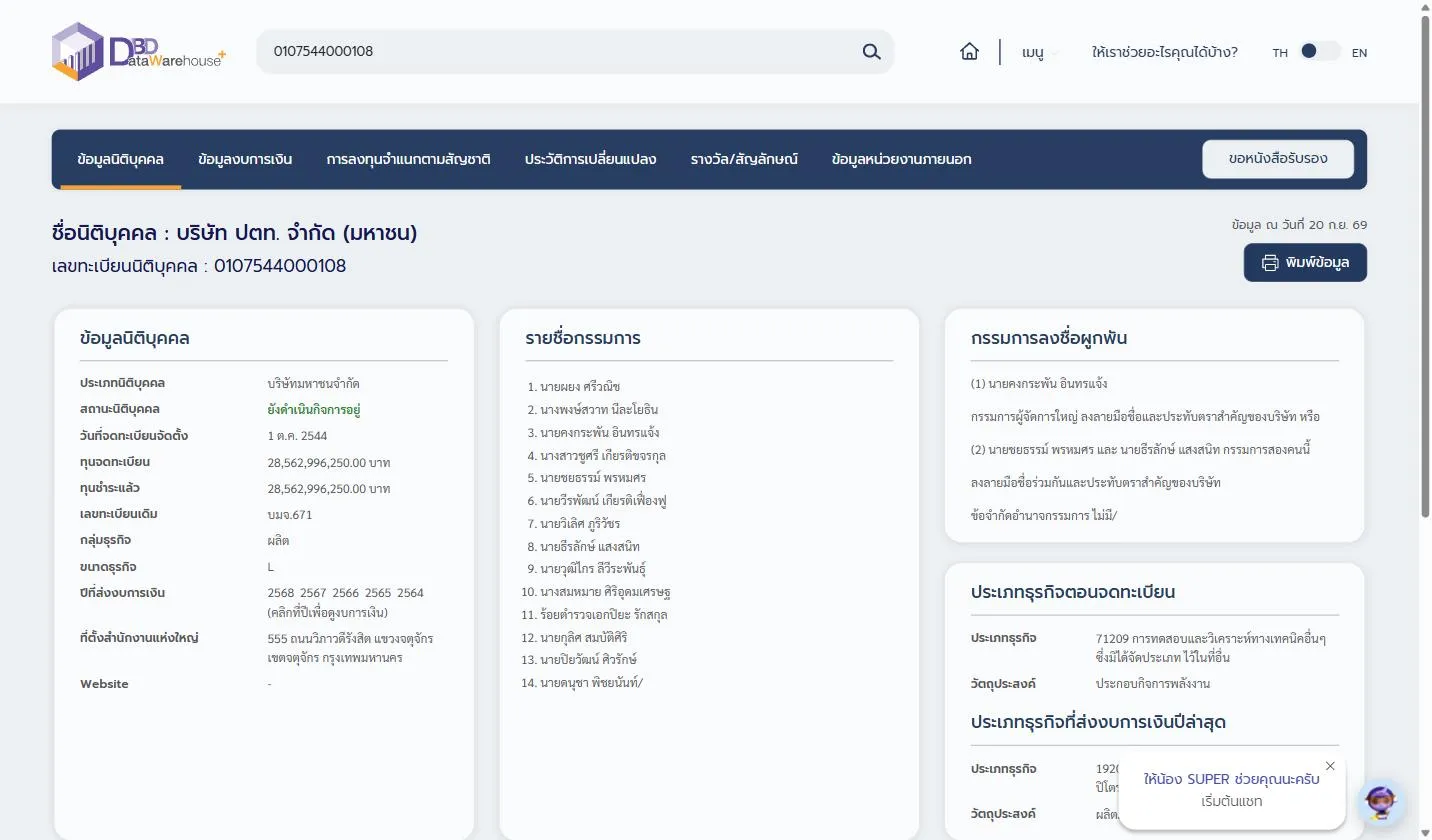Print data with พิมพ์ข้อมูล button
Screen dimensions: 1432x840
pos(1305,263)
